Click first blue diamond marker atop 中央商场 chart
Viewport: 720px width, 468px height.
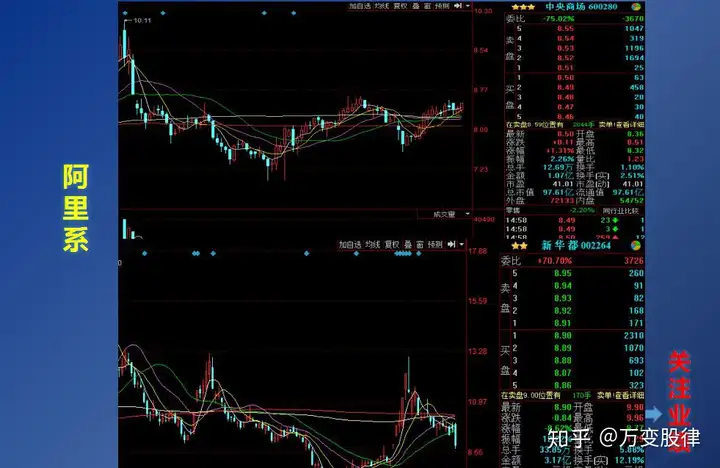click(125, 13)
